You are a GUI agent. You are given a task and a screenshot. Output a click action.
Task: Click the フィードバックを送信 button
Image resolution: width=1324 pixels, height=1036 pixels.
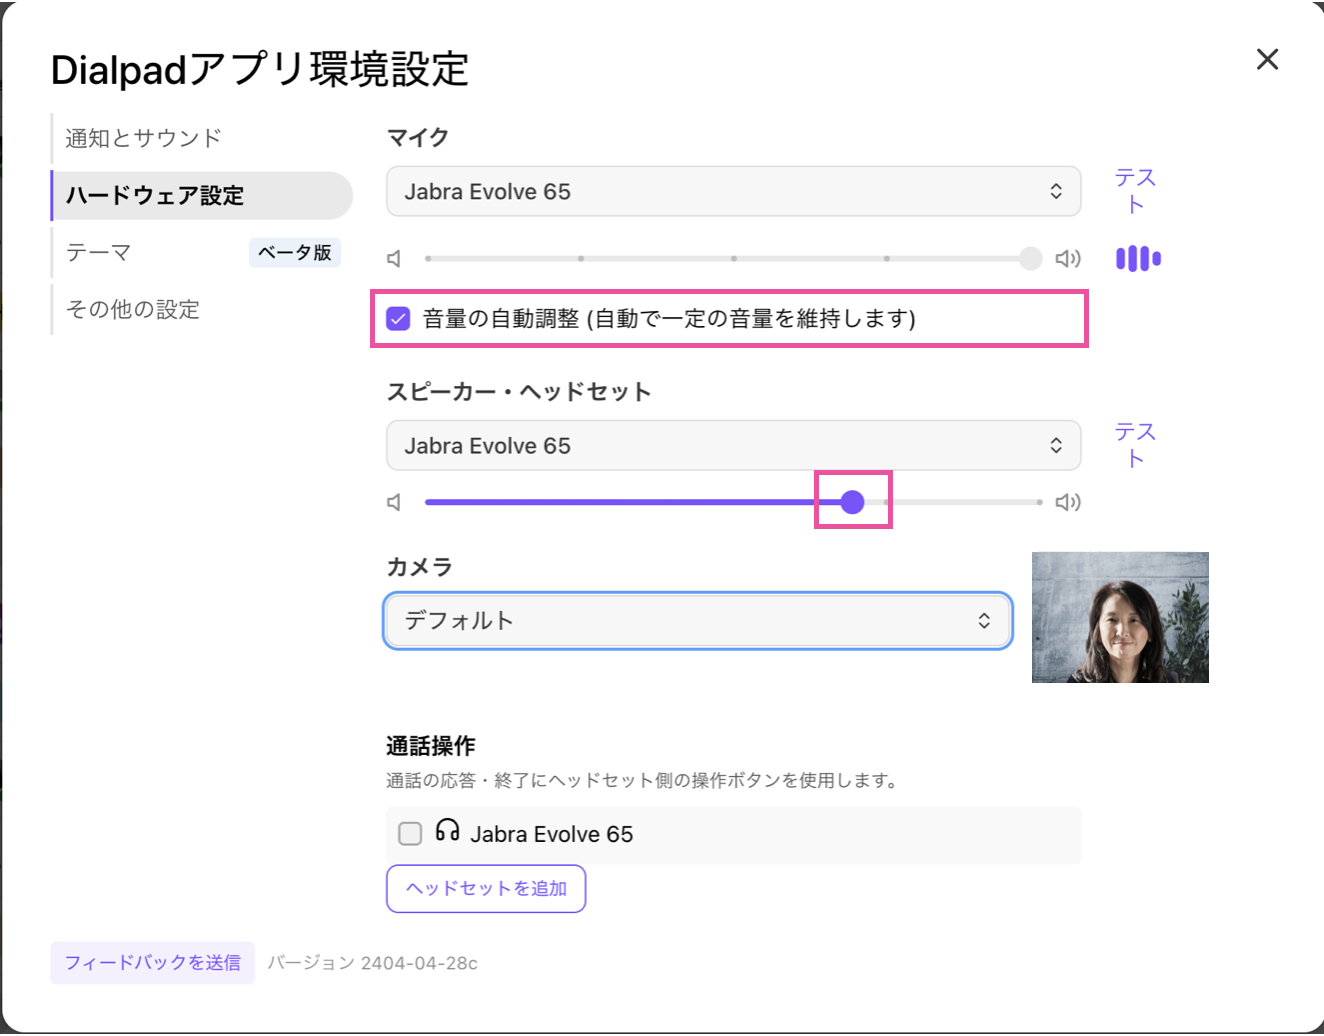[x=153, y=962]
